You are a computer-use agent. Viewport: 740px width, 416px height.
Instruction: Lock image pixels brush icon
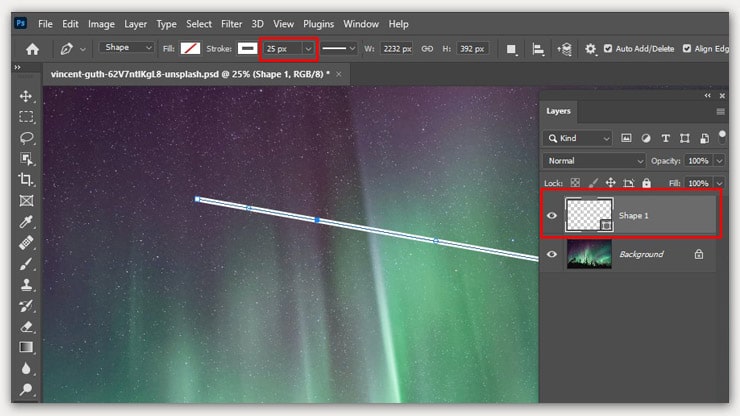point(593,183)
